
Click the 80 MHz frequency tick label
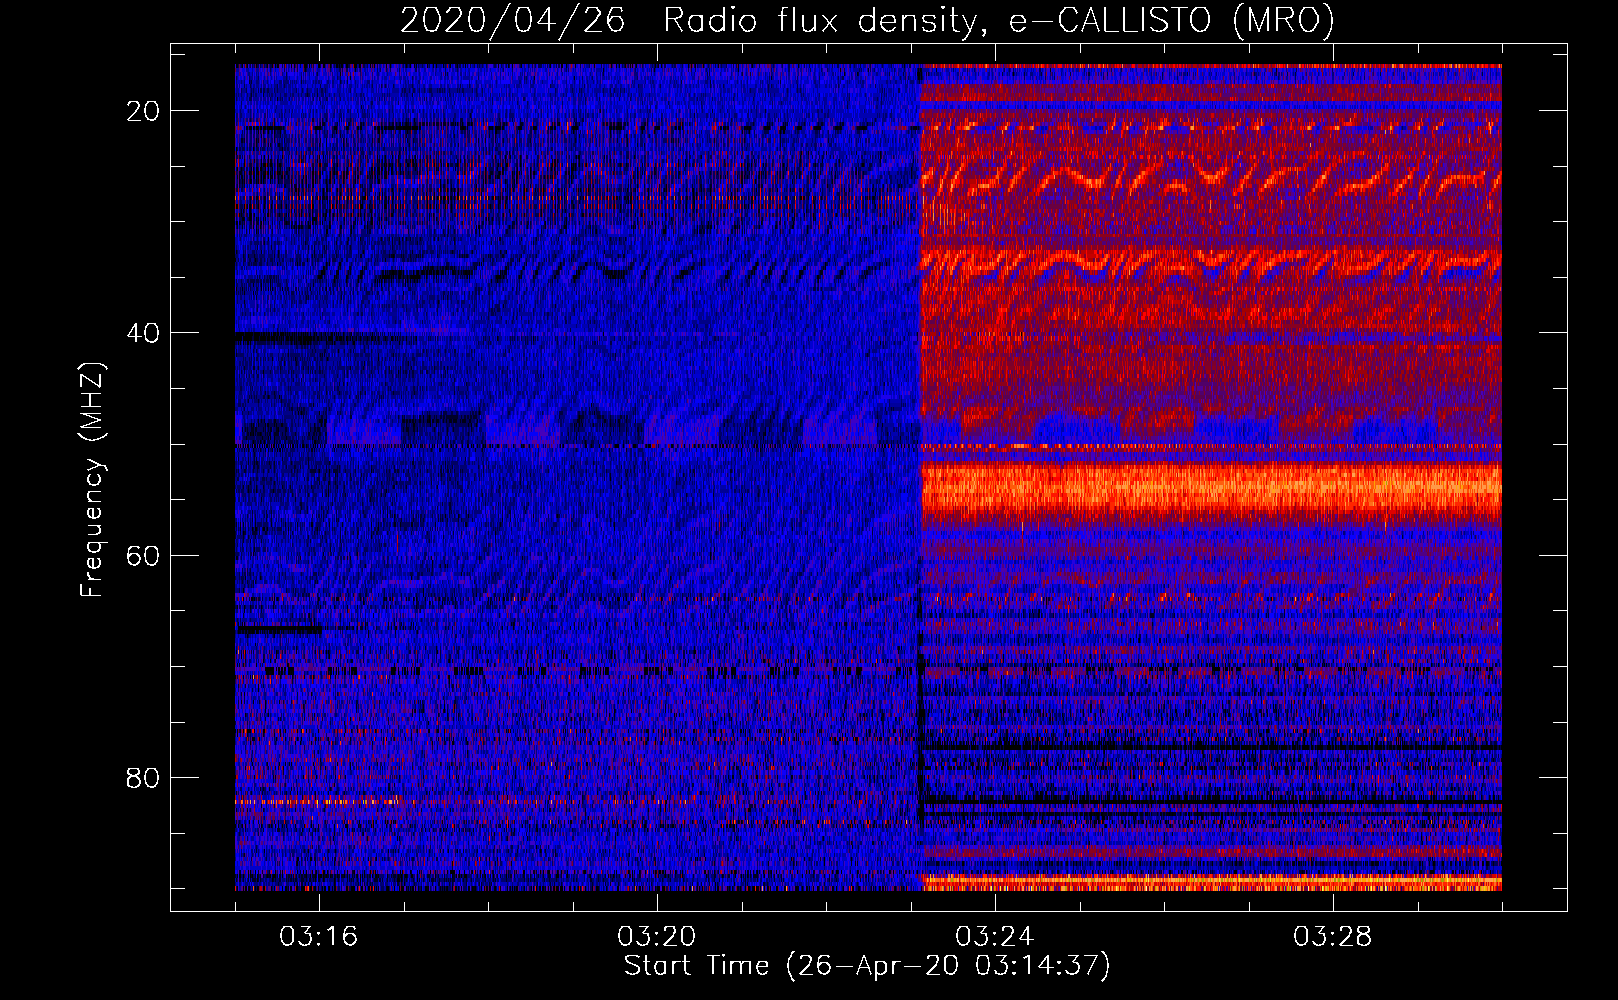(x=143, y=777)
